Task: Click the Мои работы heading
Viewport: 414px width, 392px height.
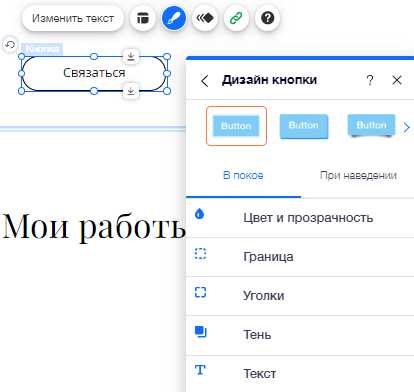Action: tap(93, 227)
